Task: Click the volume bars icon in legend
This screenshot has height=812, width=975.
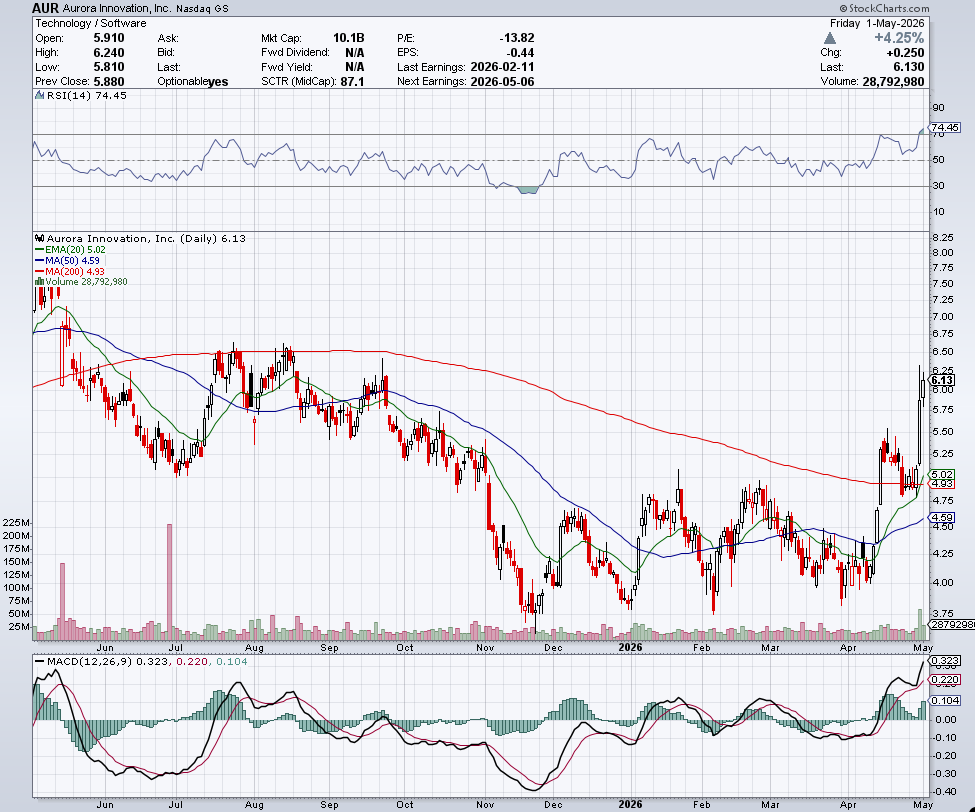Action: pos(39,282)
